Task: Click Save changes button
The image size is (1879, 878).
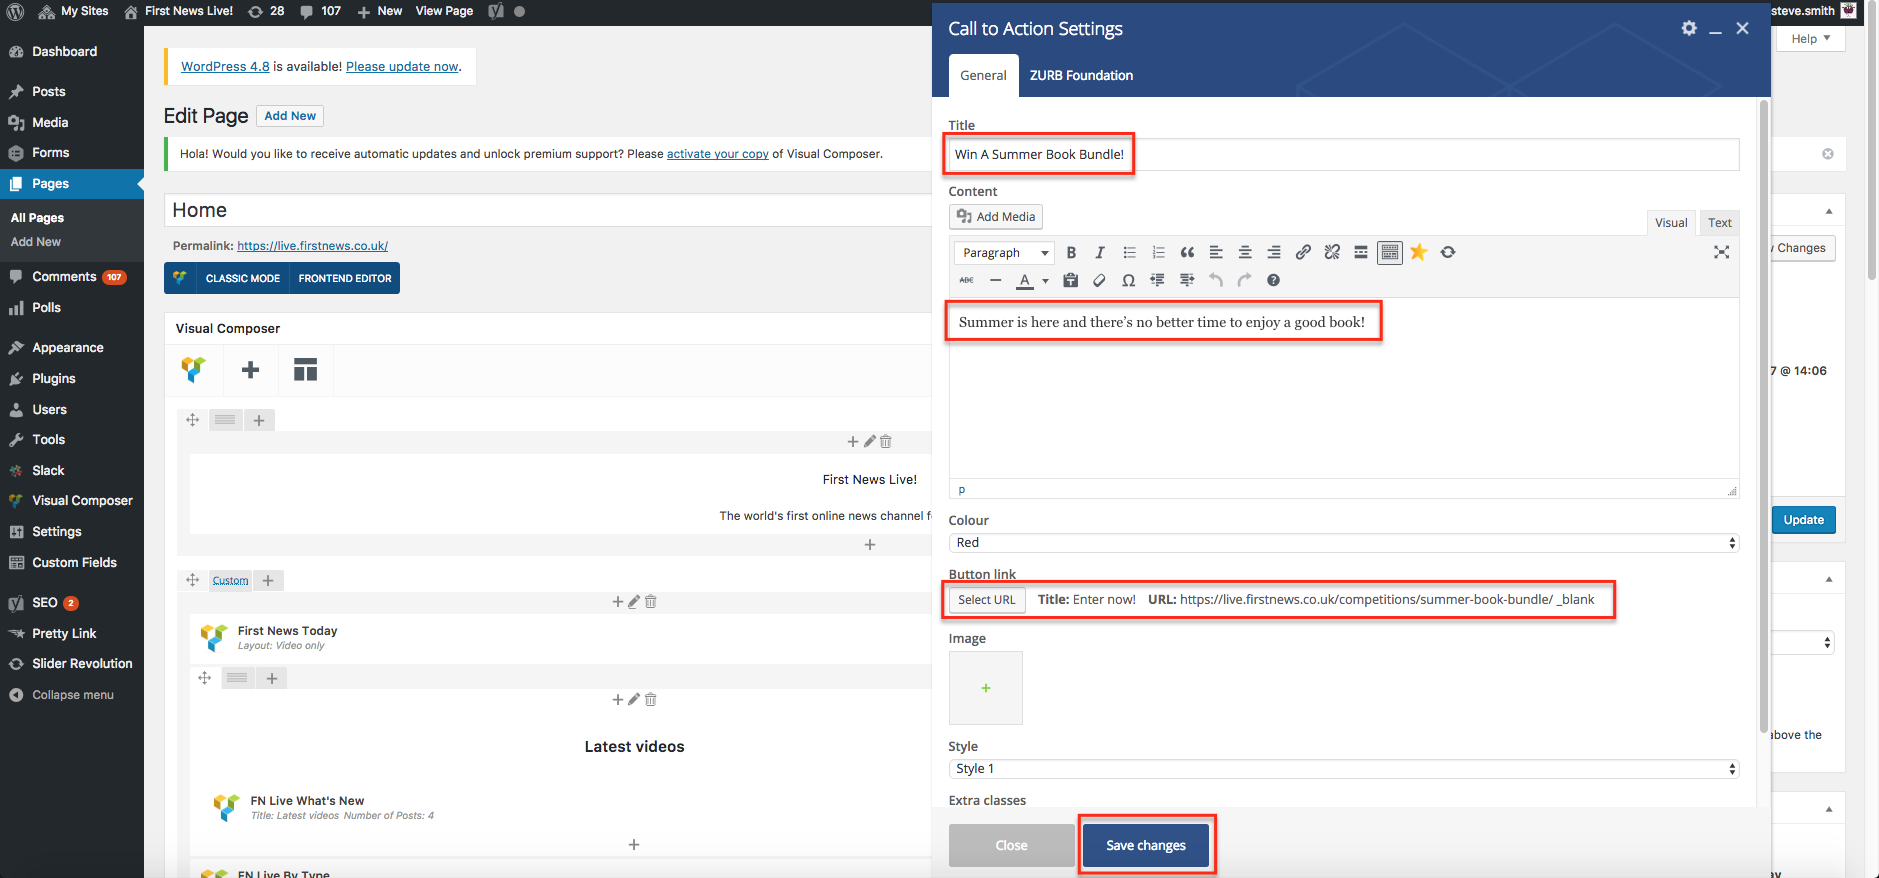Action: click(1146, 846)
